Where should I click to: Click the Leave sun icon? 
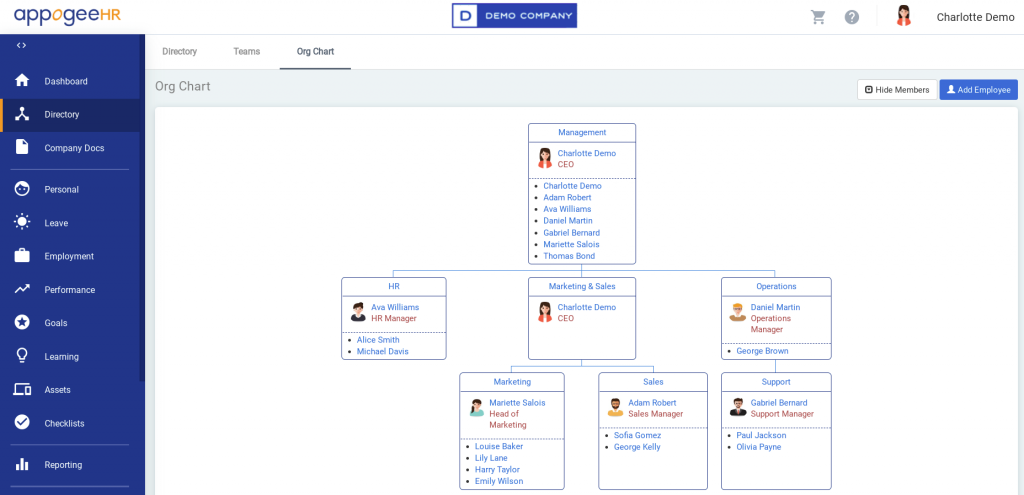pyautogui.click(x=22, y=223)
